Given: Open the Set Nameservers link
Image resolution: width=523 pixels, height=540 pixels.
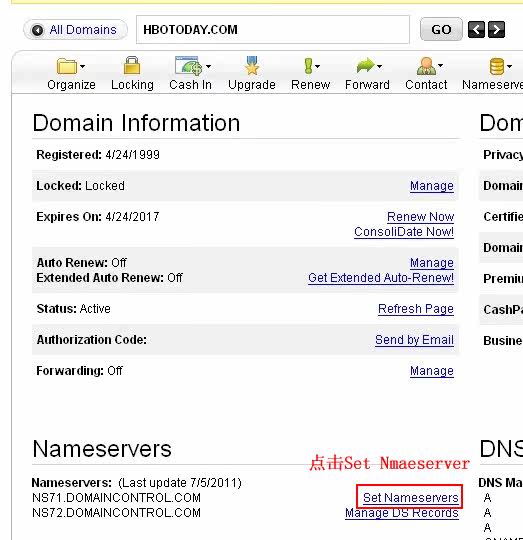Looking at the screenshot, I should (410, 498).
